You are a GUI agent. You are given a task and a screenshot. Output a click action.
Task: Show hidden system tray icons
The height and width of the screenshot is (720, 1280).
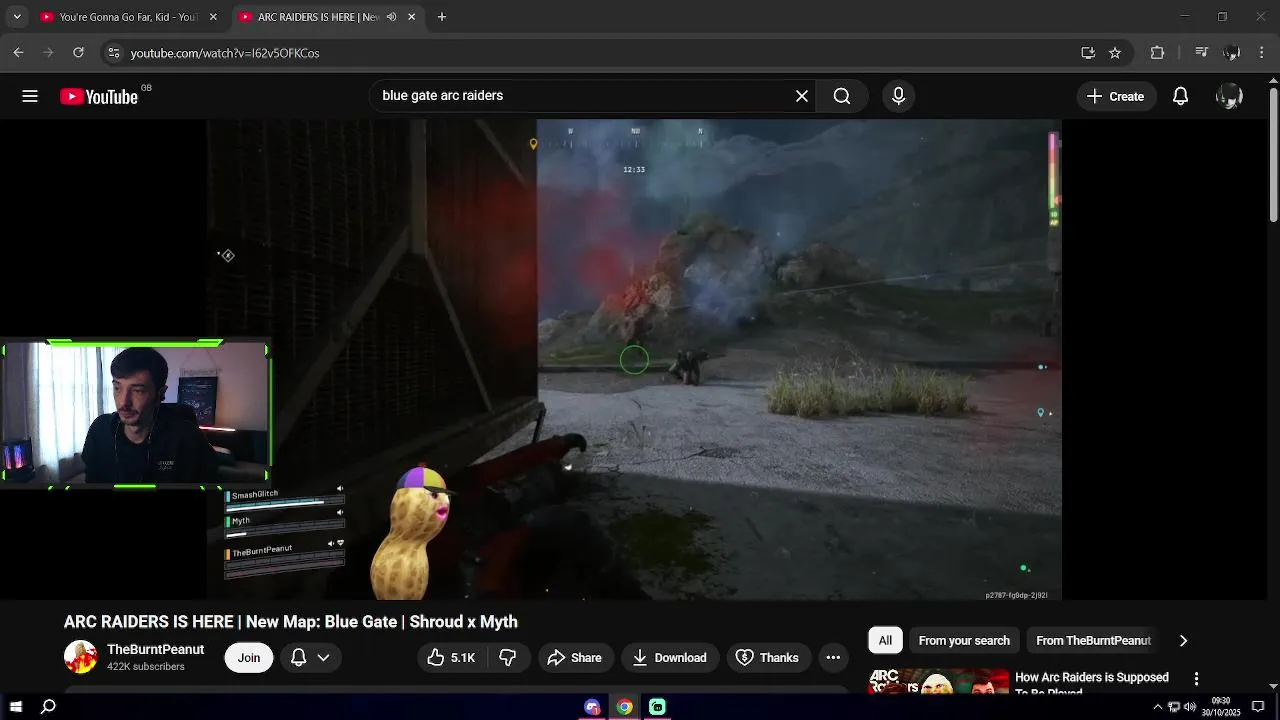pyautogui.click(x=1158, y=707)
